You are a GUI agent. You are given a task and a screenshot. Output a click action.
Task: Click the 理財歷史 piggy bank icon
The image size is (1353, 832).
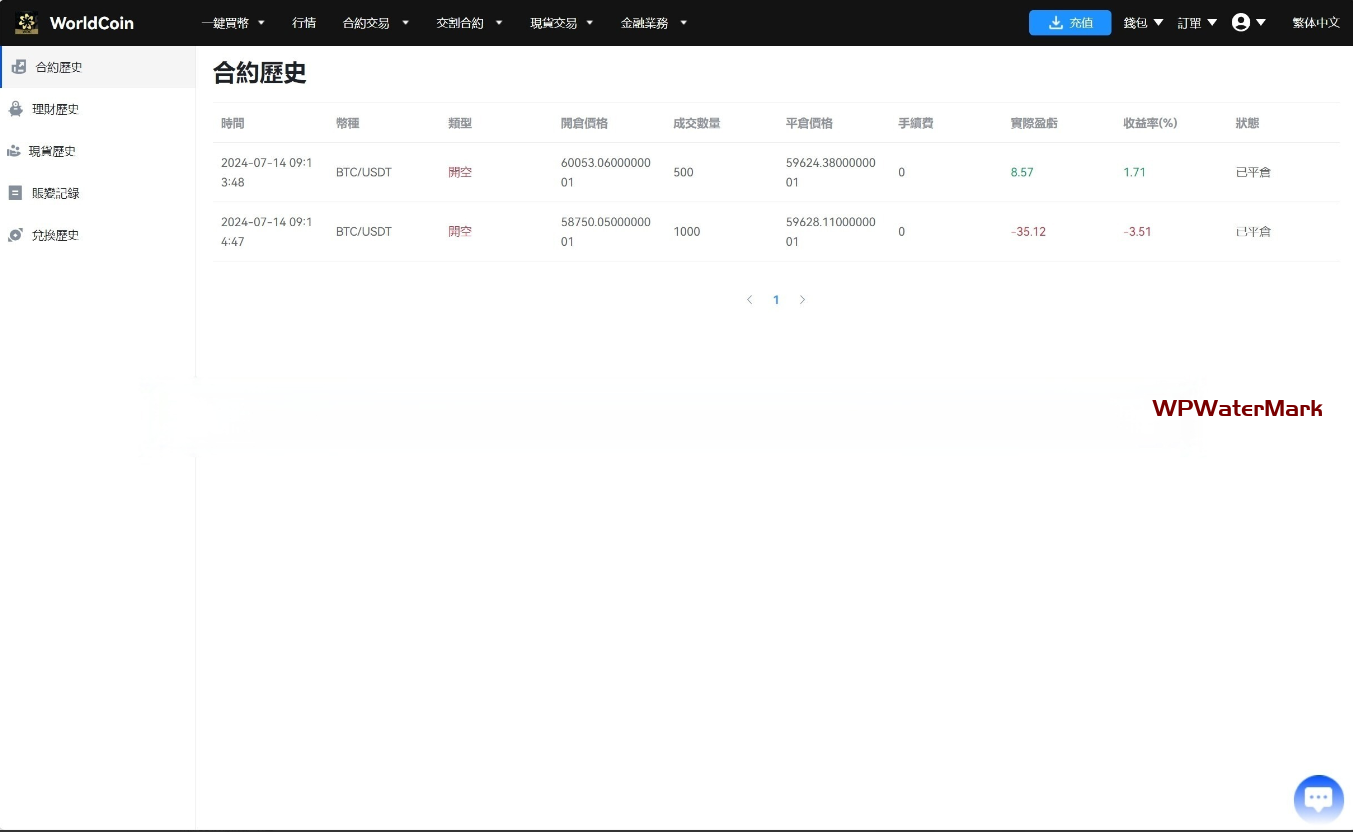click(15, 109)
